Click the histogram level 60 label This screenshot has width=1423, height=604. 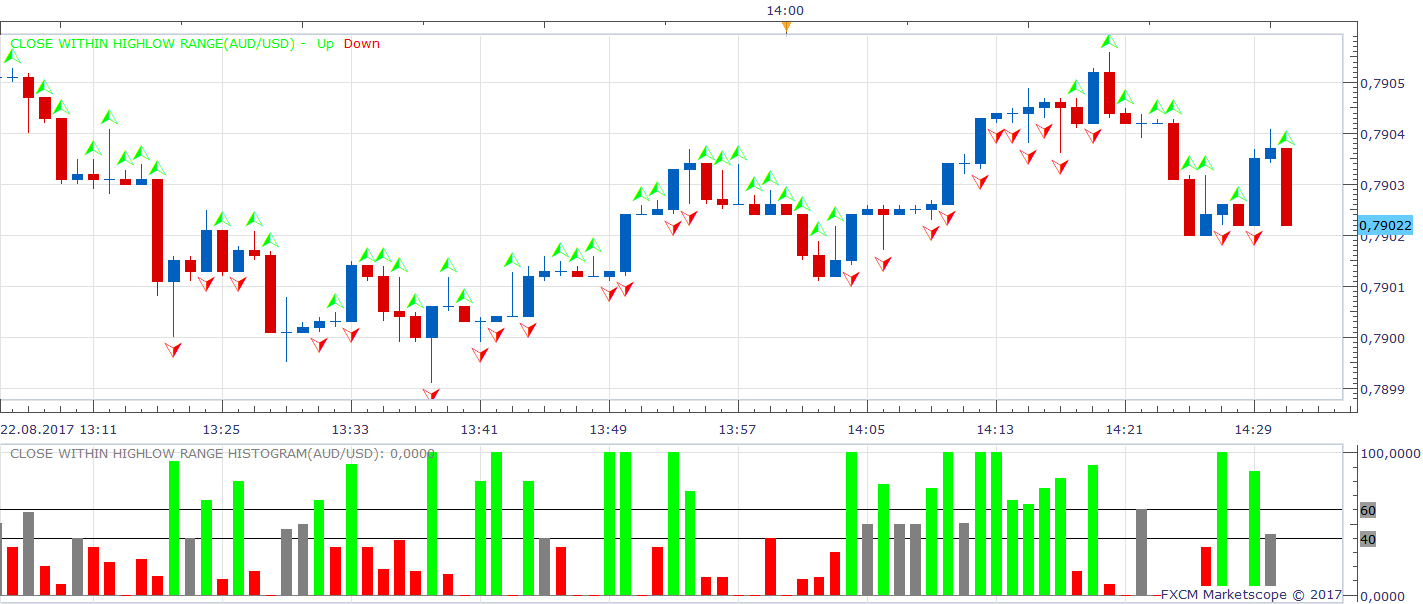pos(1368,510)
